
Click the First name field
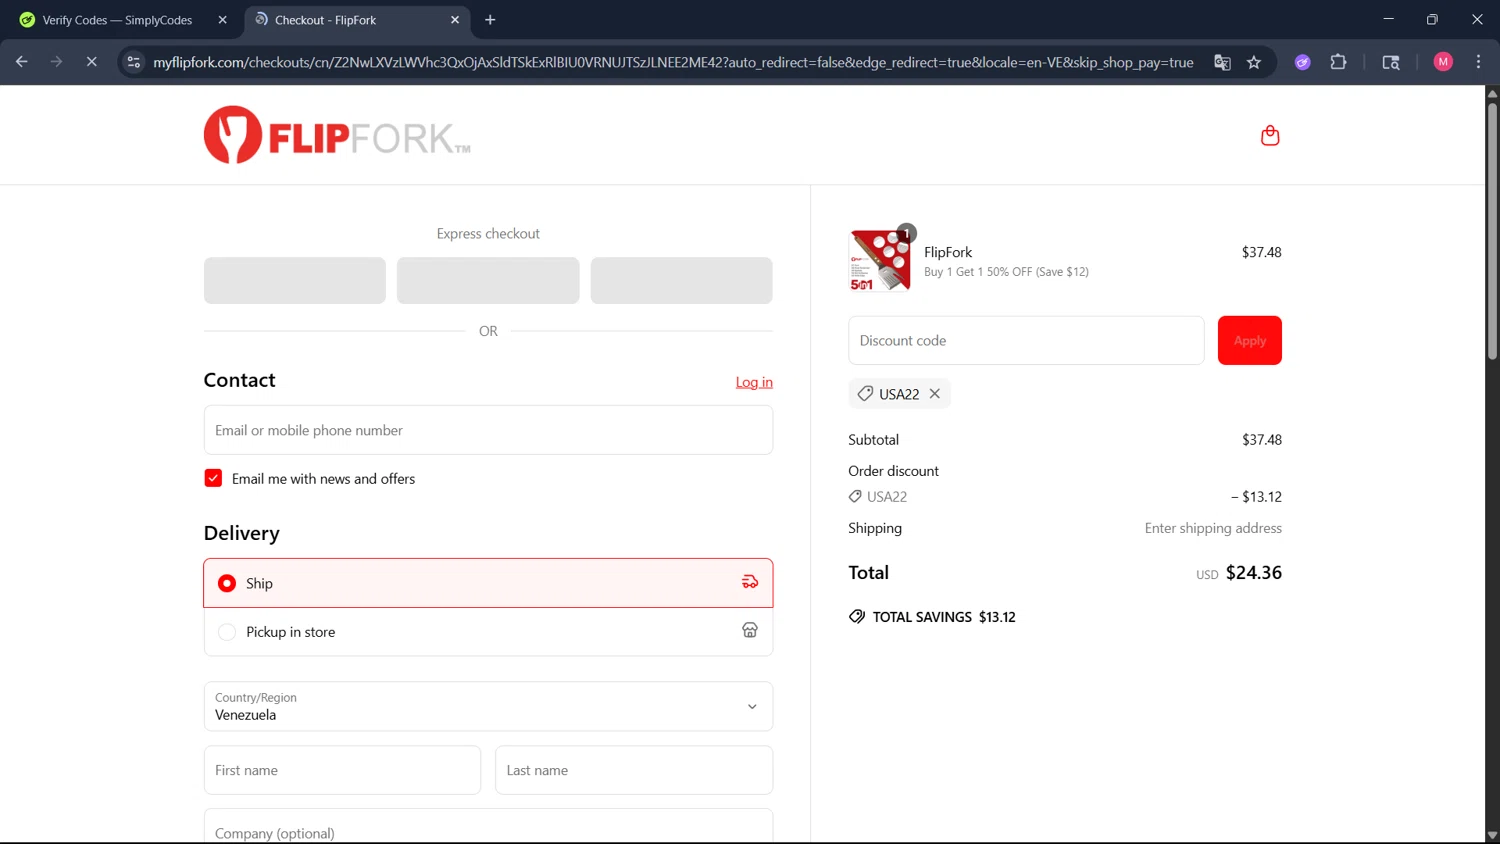342,770
